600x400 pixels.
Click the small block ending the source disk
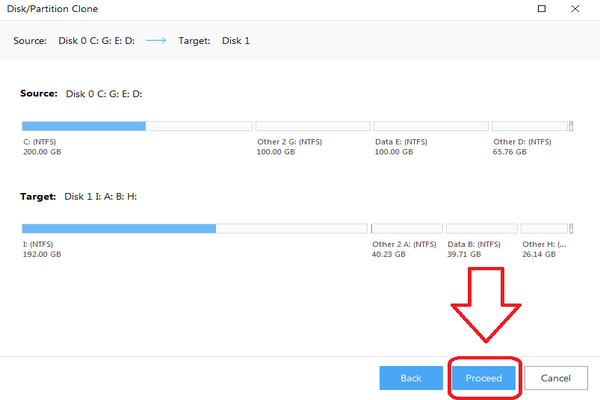point(571,127)
